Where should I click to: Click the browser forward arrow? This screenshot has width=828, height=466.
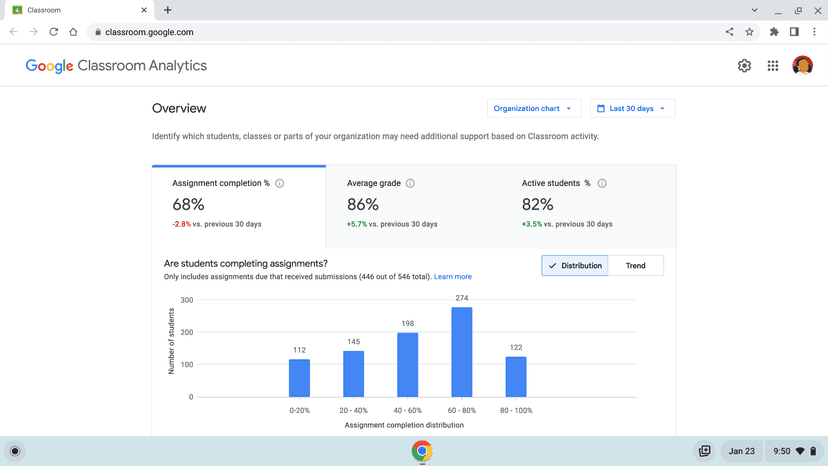click(x=34, y=32)
